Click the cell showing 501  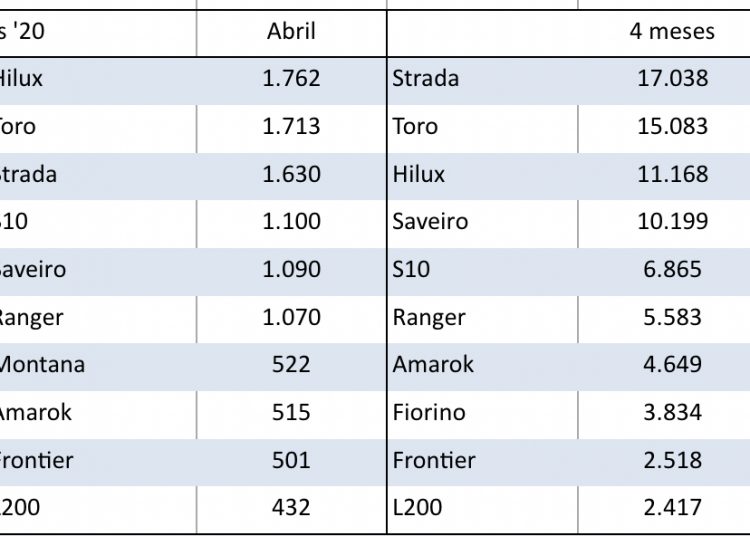pos(291,460)
